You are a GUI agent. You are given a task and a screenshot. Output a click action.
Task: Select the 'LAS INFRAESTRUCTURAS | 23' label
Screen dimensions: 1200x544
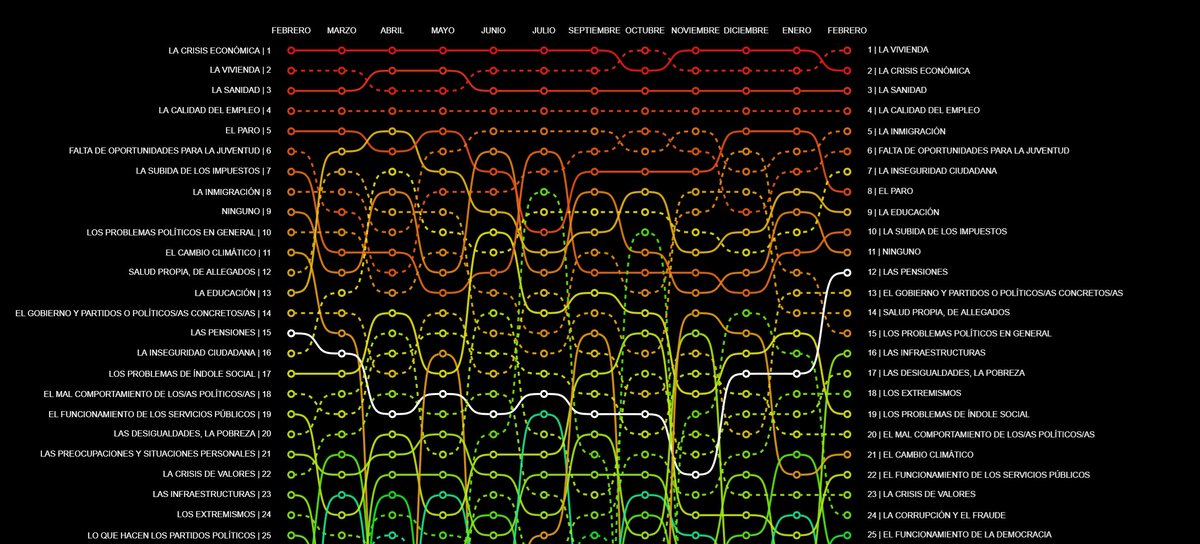(212, 494)
